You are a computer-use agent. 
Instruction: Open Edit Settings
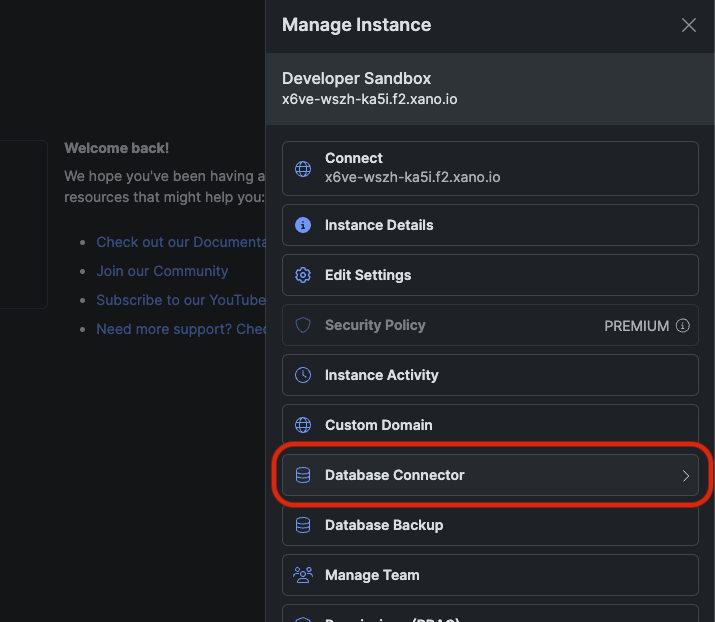(x=490, y=275)
